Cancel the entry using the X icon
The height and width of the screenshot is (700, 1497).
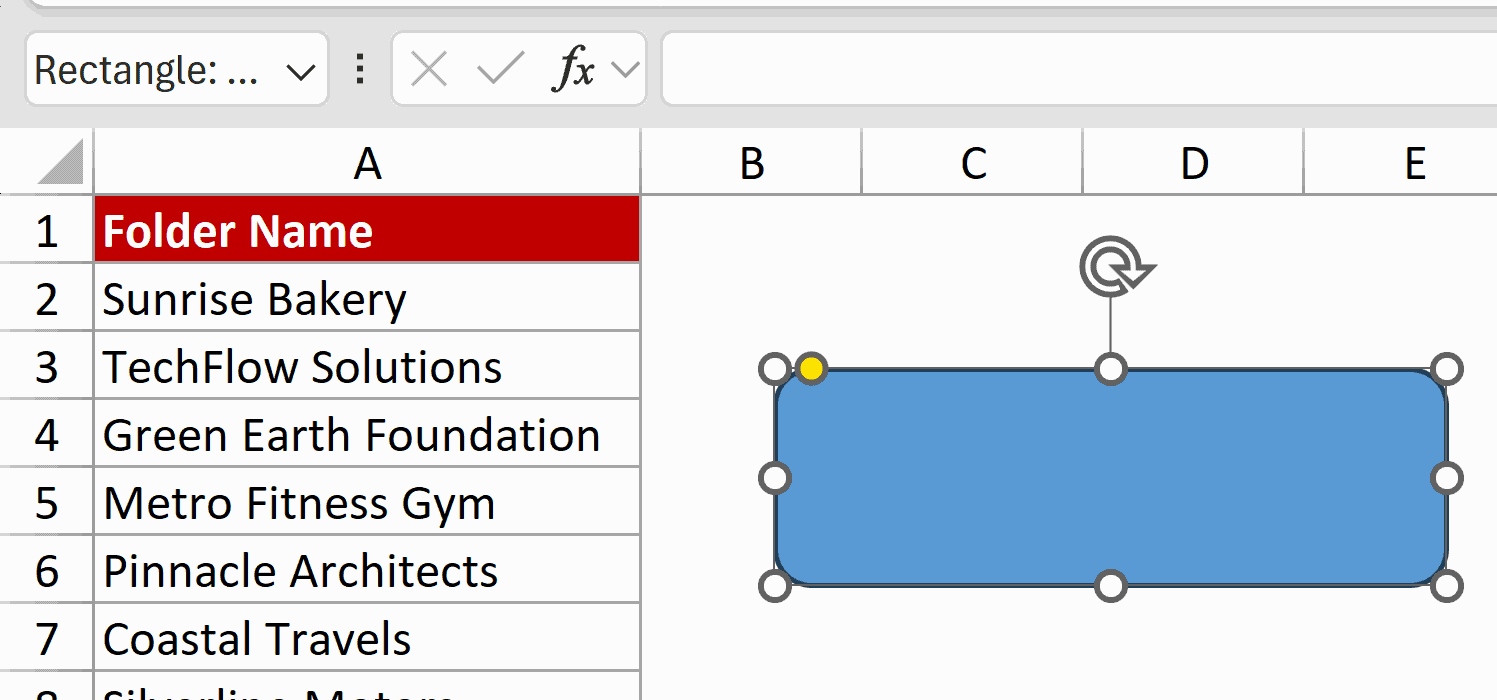[427, 68]
